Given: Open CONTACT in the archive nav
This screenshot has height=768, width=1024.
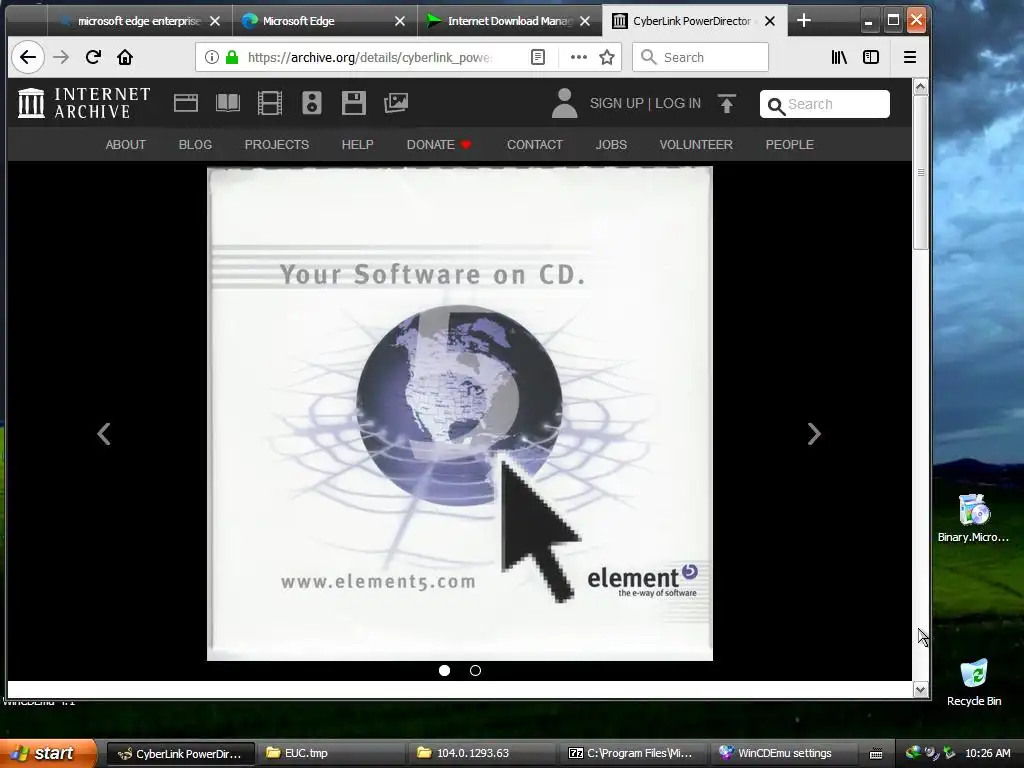Looking at the screenshot, I should 535,145.
